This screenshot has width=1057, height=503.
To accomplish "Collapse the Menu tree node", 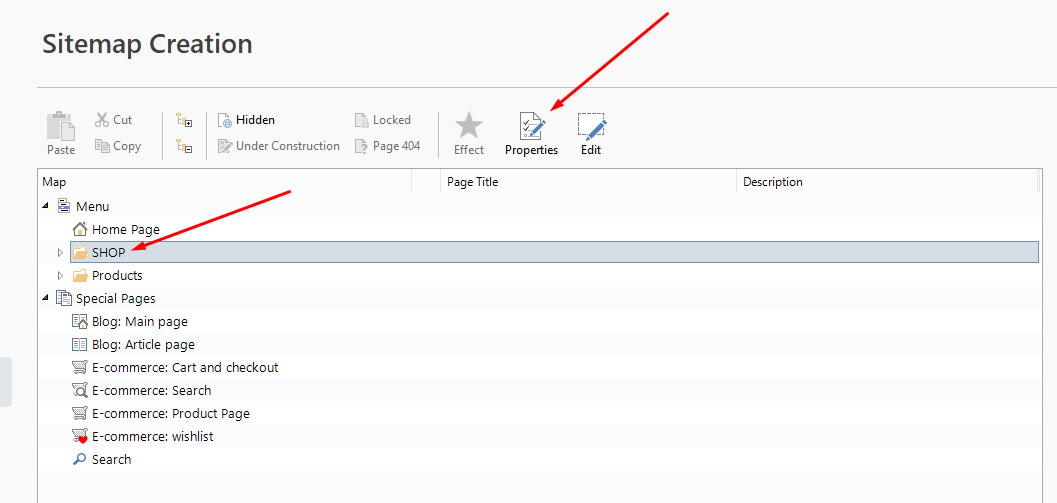I will point(45,207).
